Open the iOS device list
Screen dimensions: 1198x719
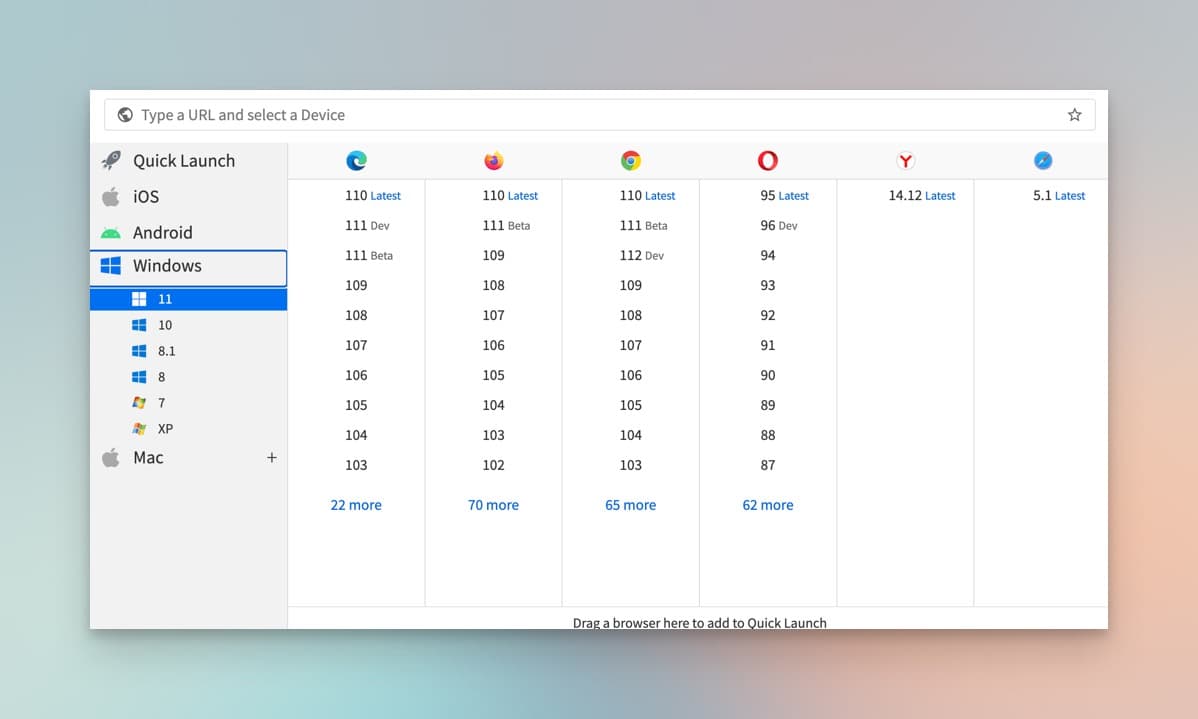[x=189, y=196]
